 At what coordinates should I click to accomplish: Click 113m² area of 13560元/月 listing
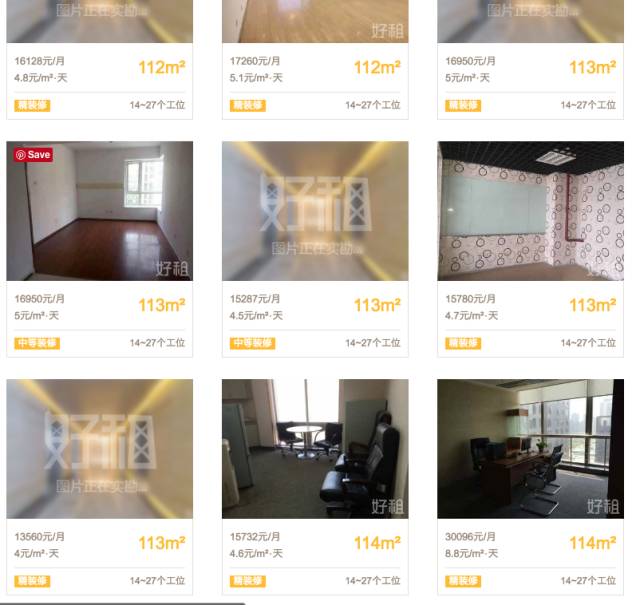click(162, 543)
